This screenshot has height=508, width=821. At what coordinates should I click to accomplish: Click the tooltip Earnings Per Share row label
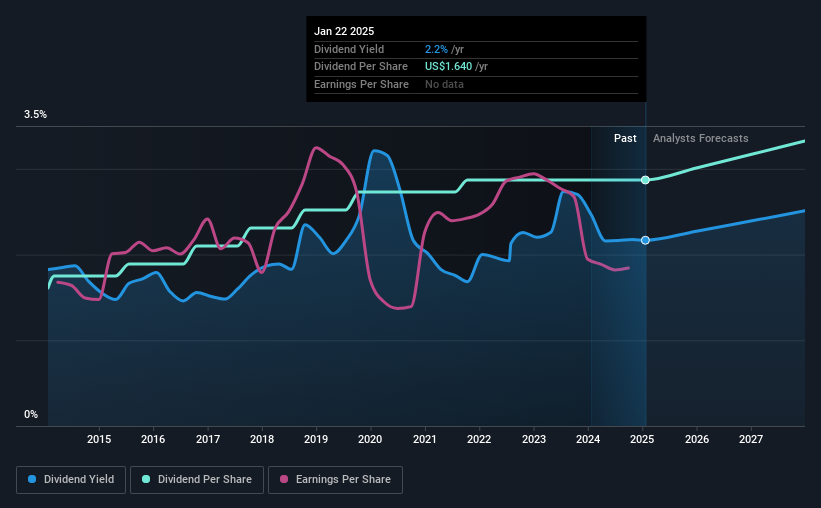coord(361,84)
